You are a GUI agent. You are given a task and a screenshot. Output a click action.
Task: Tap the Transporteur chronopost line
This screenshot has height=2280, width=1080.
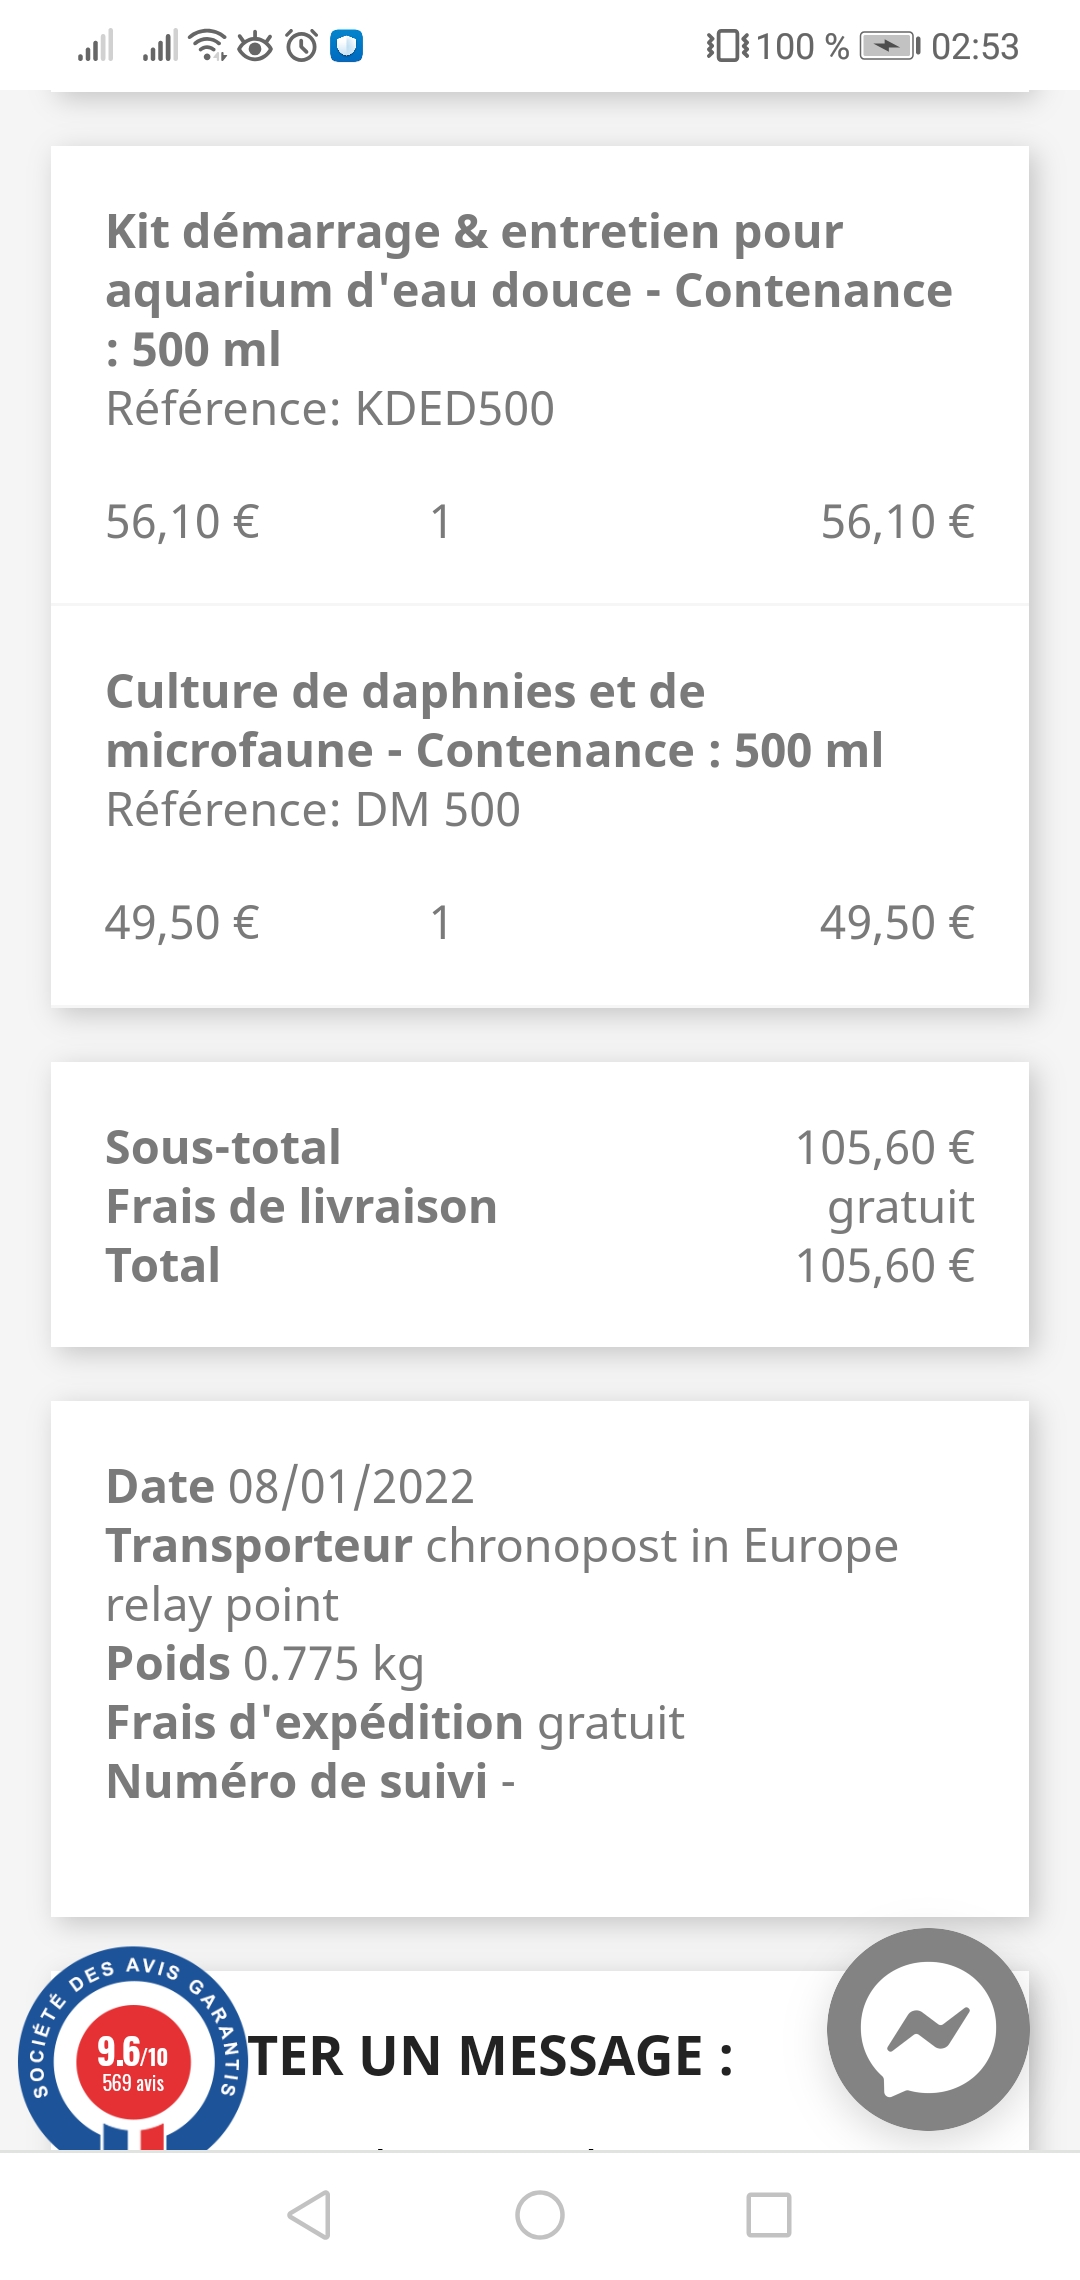[x=502, y=1547]
